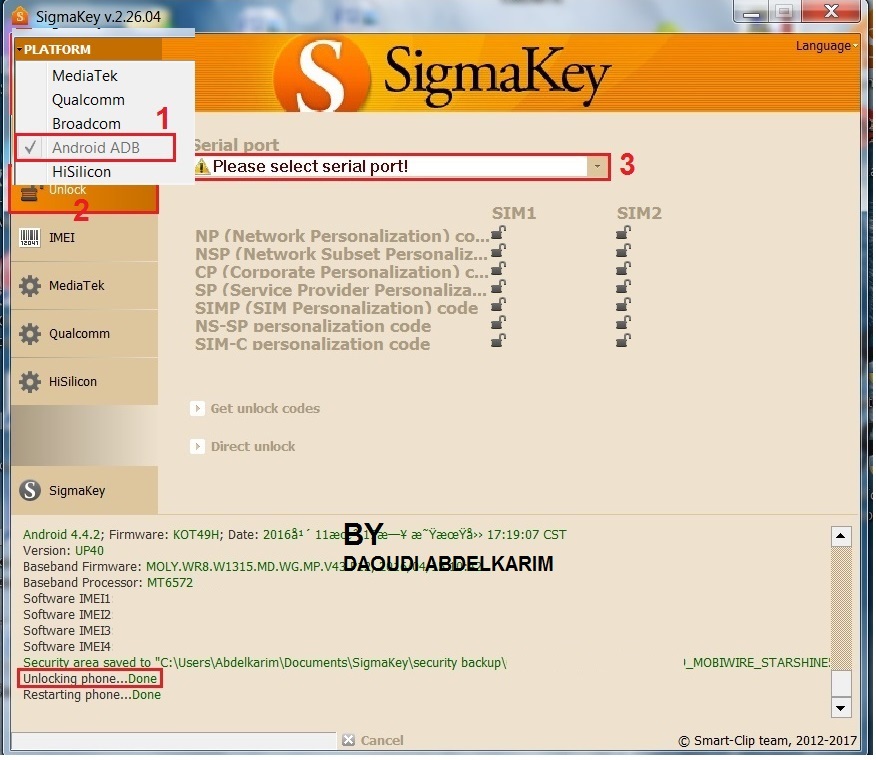
Task: Click the Direct unlock arrow icon
Action: (197, 446)
